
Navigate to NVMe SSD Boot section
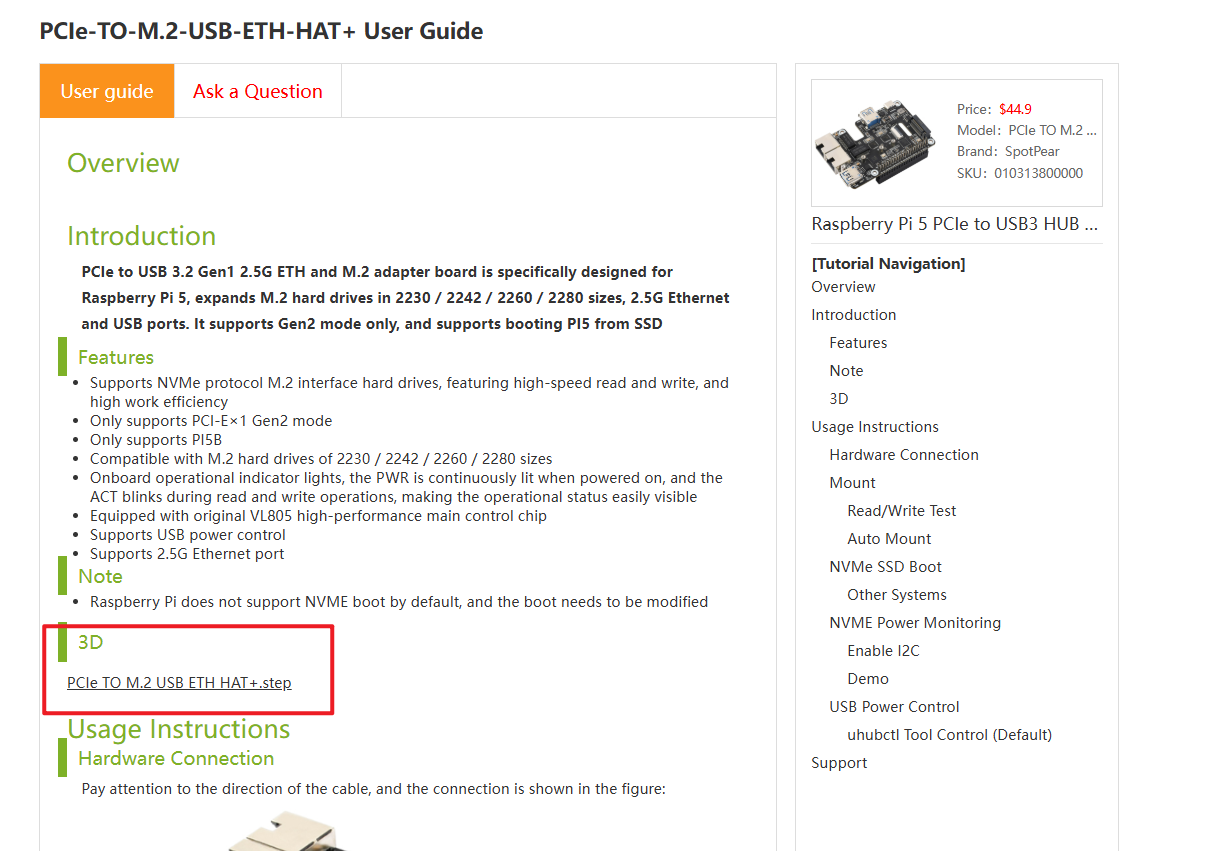(885, 567)
